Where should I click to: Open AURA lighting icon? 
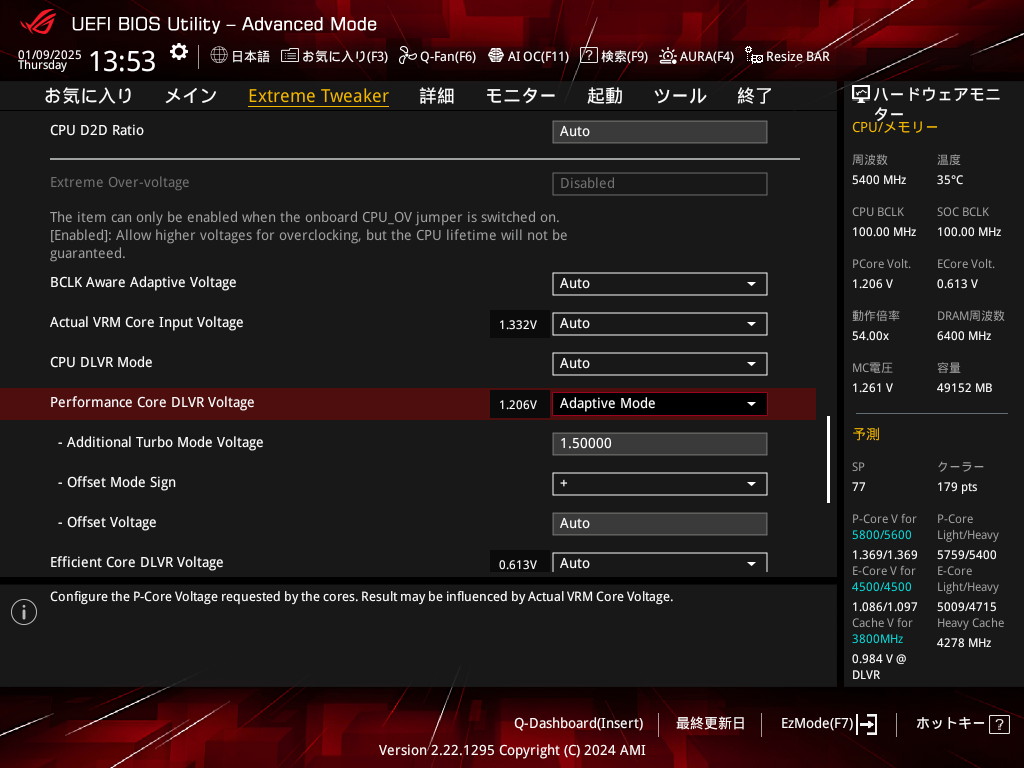pos(667,56)
